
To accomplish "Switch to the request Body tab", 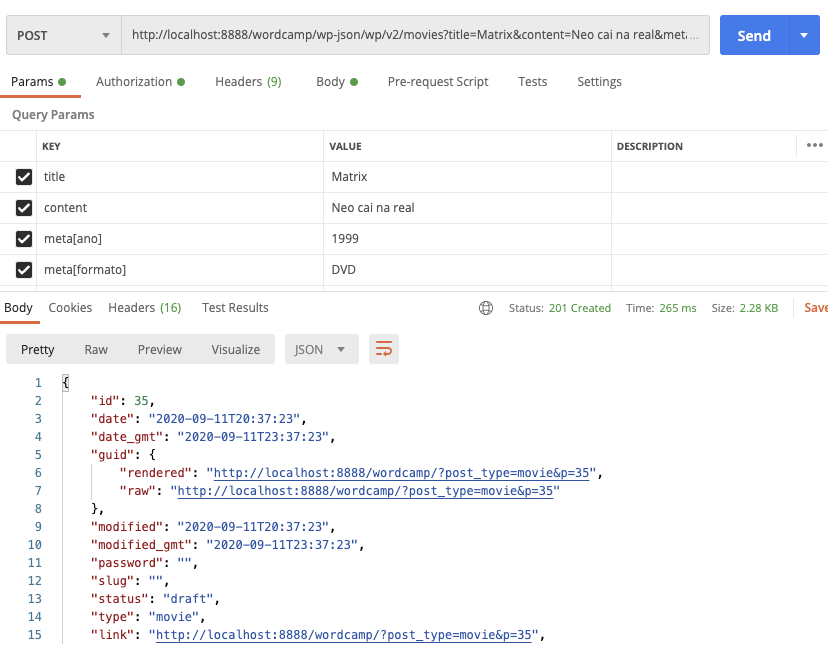I will (337, 82).
